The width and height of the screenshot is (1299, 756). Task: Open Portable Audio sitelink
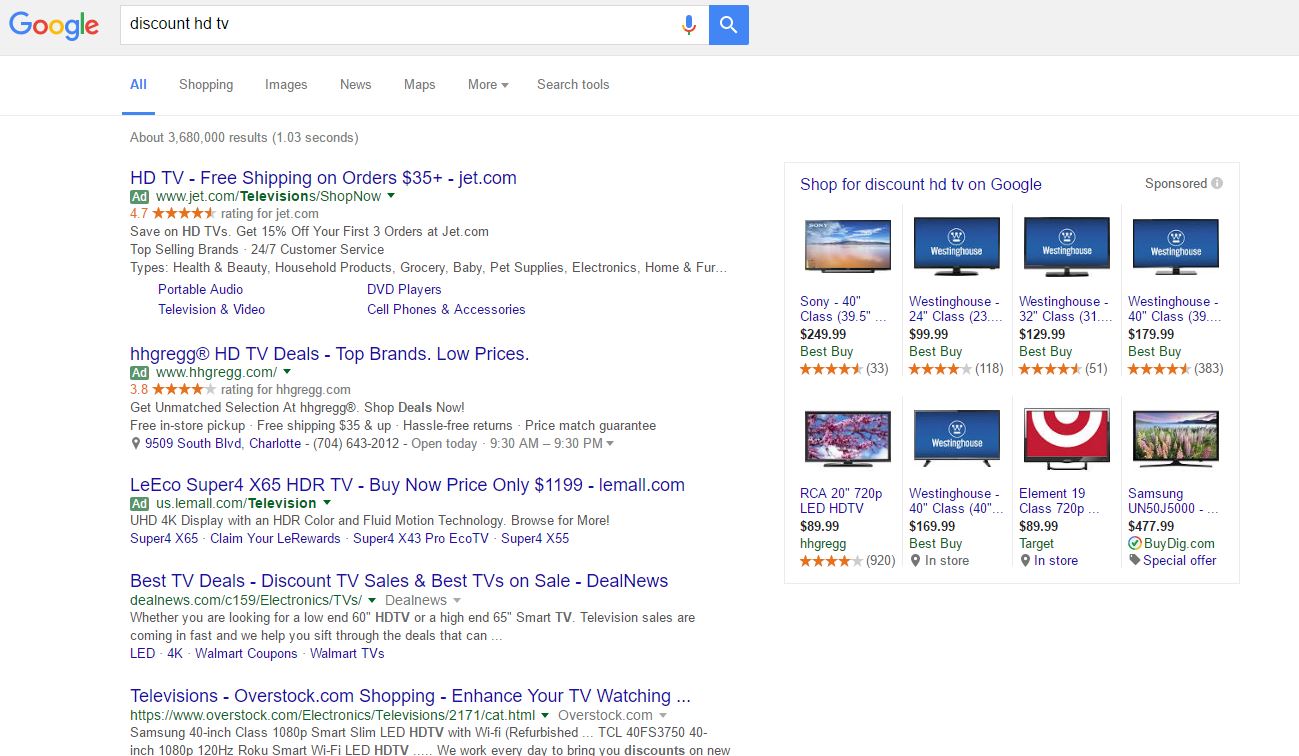click(x=200, y=289)
